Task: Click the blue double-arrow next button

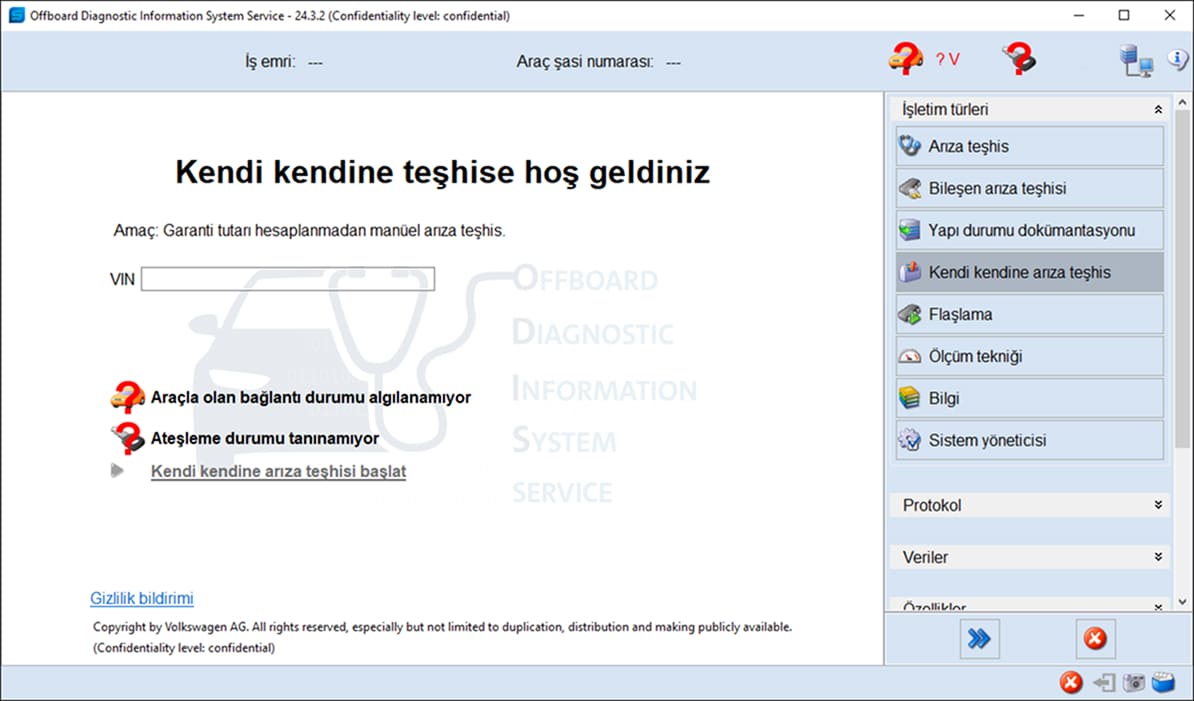Action: pyautogui.click(x=979, y=639)
